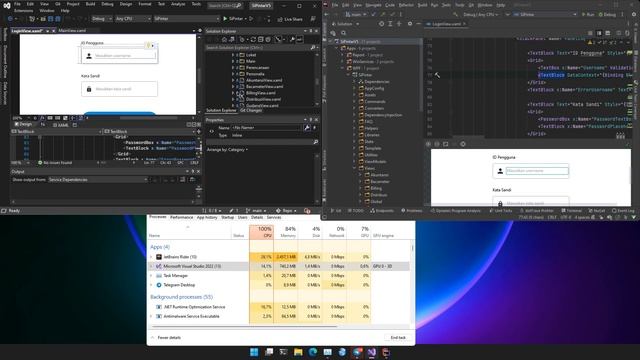Image resolution: width=640 pixels, height=360 pixels.
Task: Click End task button in Task Manager
Action: (x=398, y=338)
